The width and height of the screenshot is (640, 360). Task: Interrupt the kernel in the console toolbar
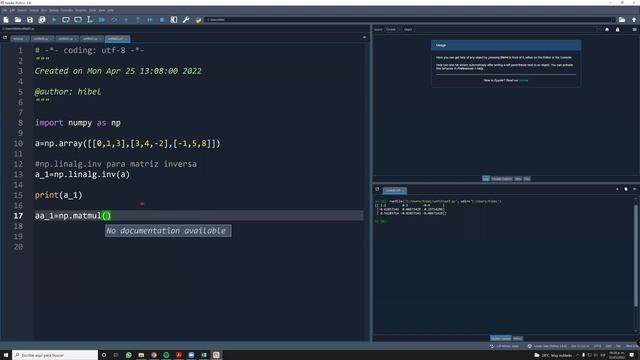click(x=617, y=189)
